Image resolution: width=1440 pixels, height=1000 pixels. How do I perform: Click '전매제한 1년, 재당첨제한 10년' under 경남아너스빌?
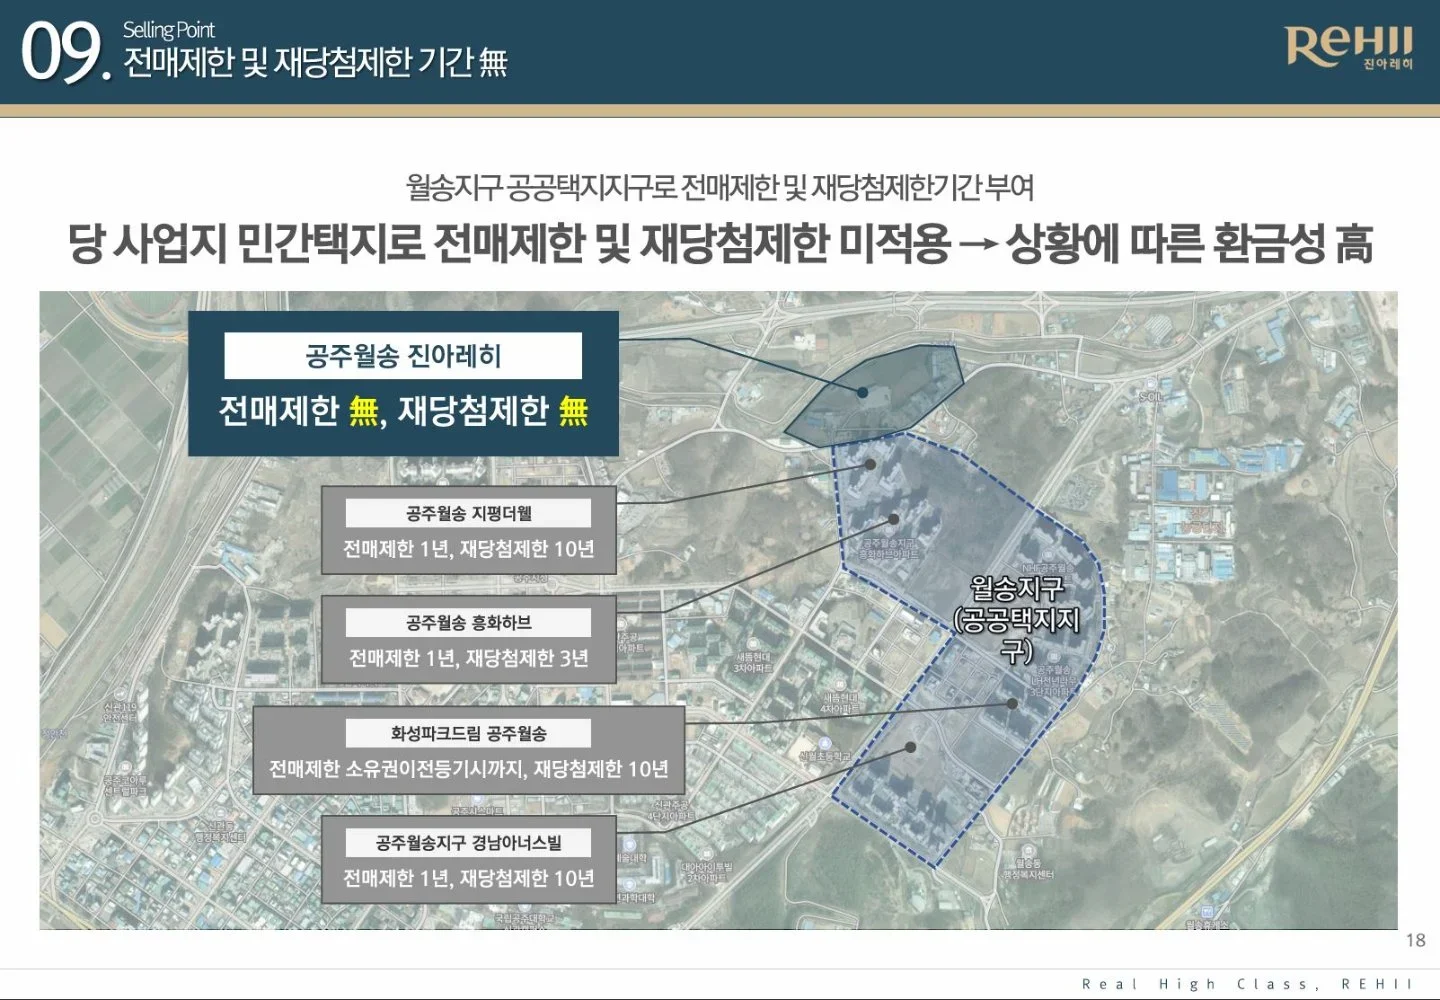click(468, 878)
